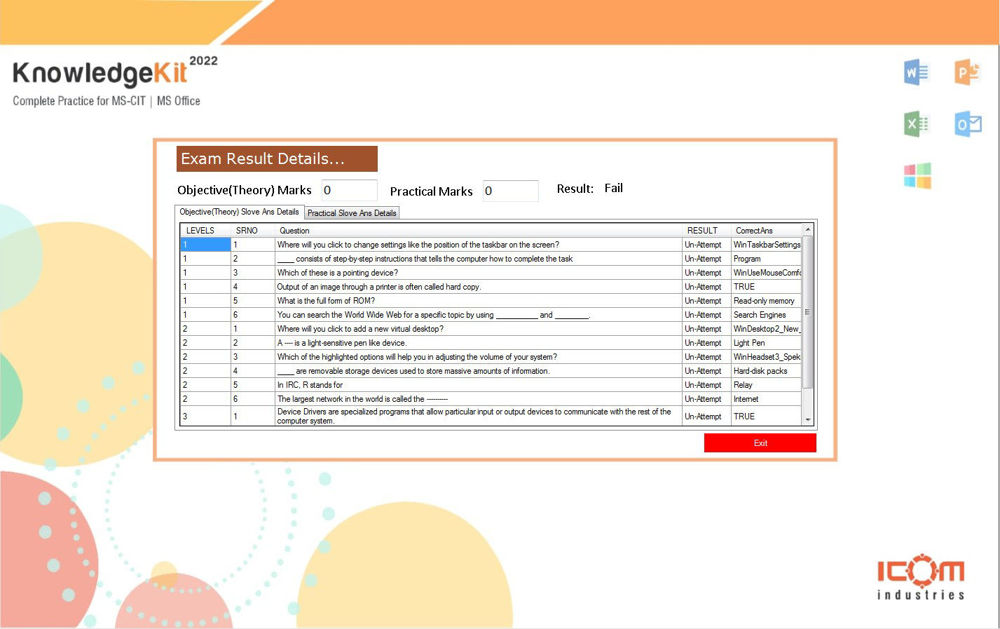Screen dimensions: 1000x629
Task: Open the Windows logo icon
Action: pos(917,175)
